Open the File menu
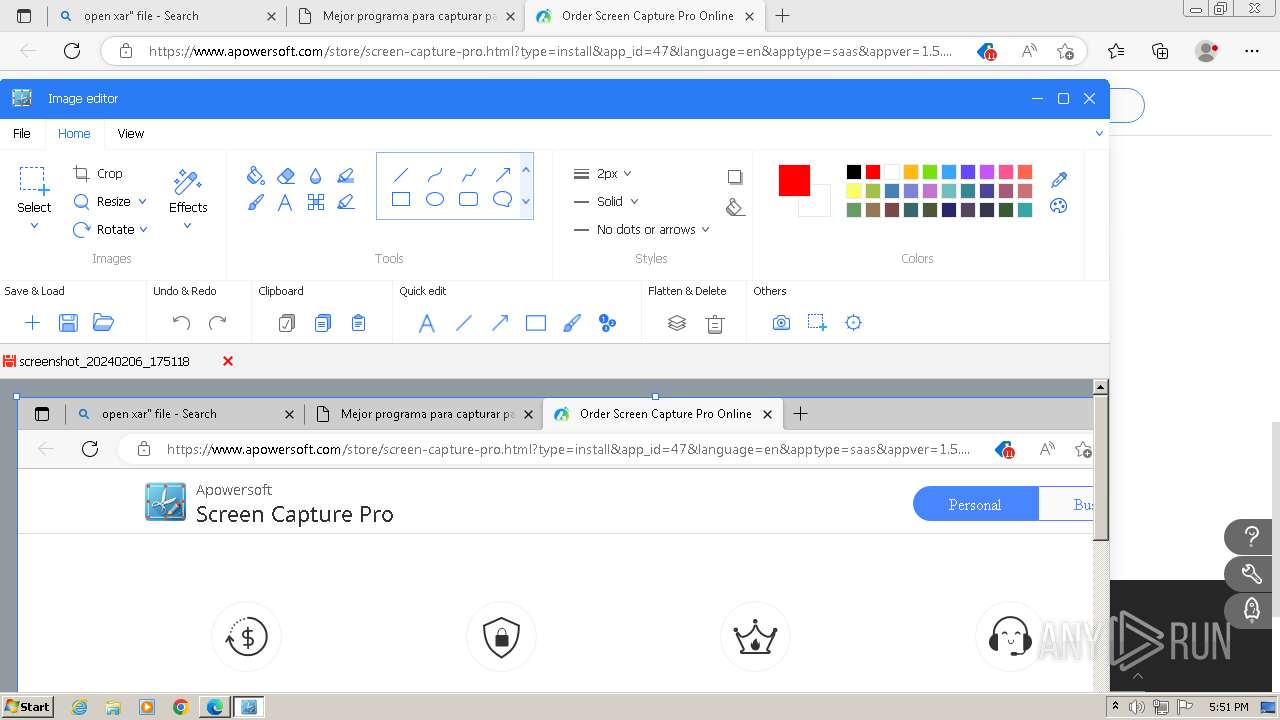The width and height of the screenshot is (1280, 720). 21,133
